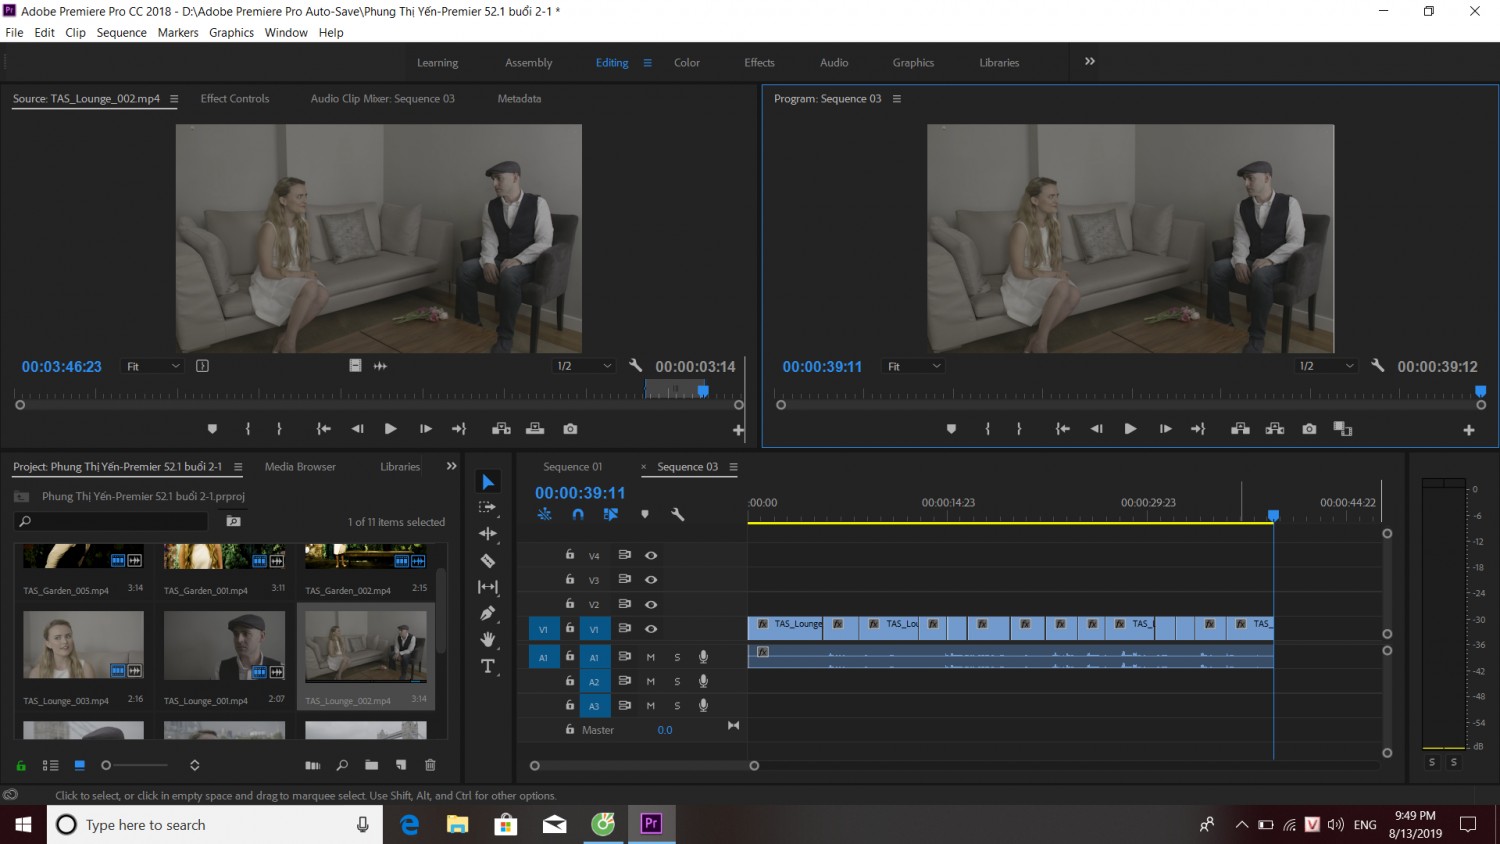Viewport: 1500px width, 844px height.
Task: Open Source monitor 1/2 resolution dropdown
Action: [584, 366]
